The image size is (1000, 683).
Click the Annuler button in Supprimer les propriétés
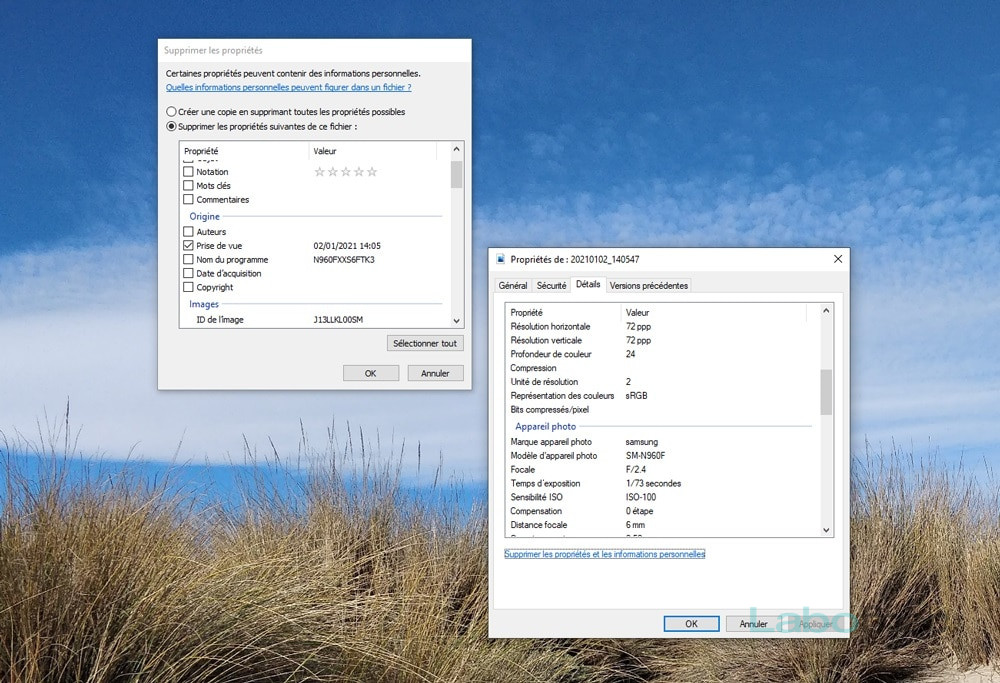435,373
